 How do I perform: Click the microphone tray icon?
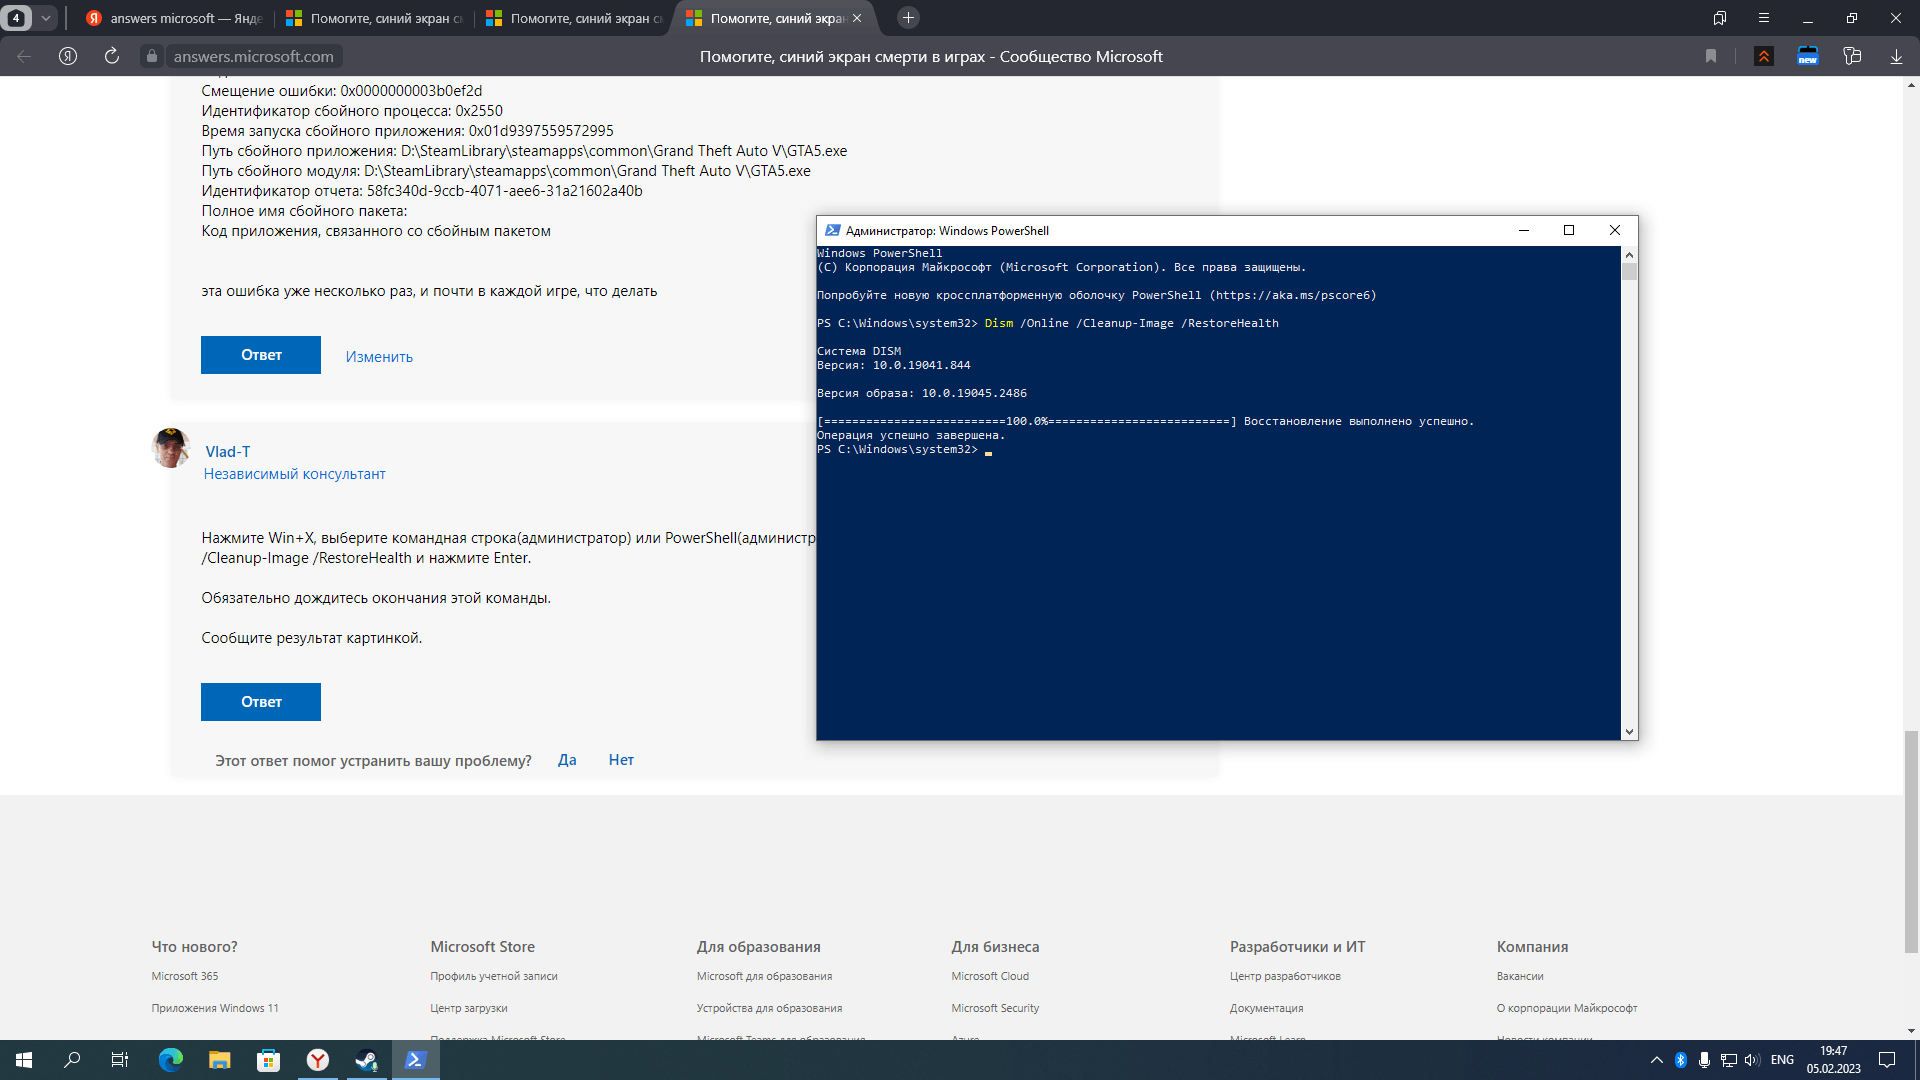point(1704,1060)
